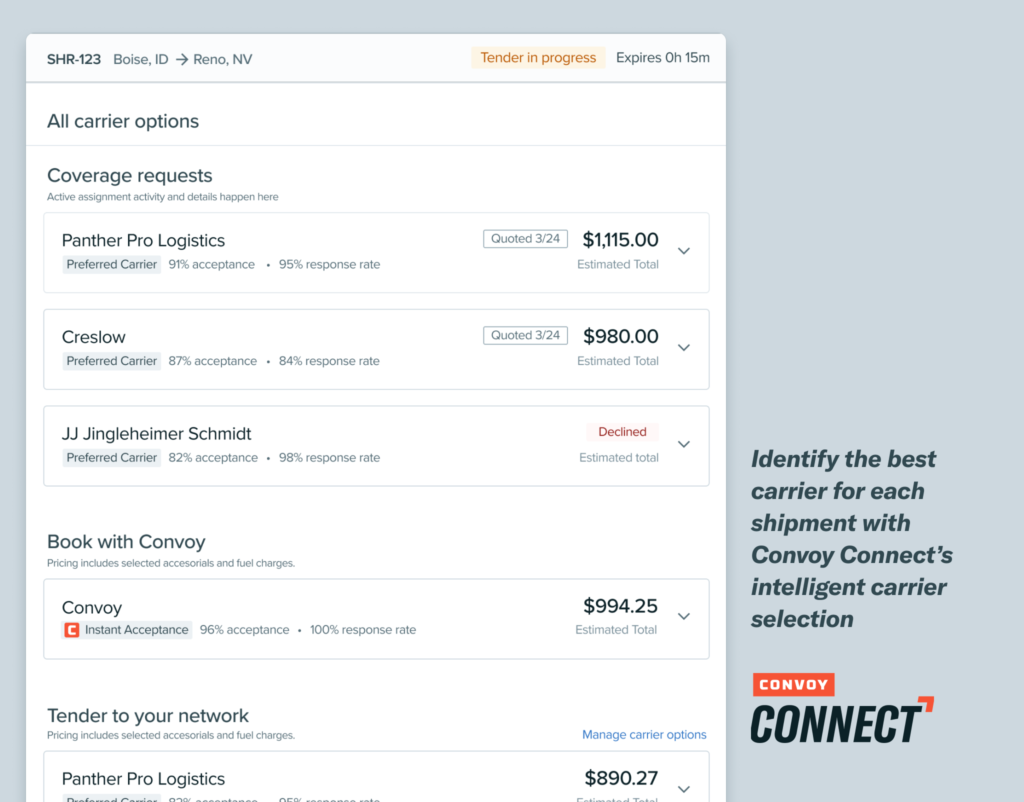
Task: Click the Tender in progress status badge
Action: 538,58
